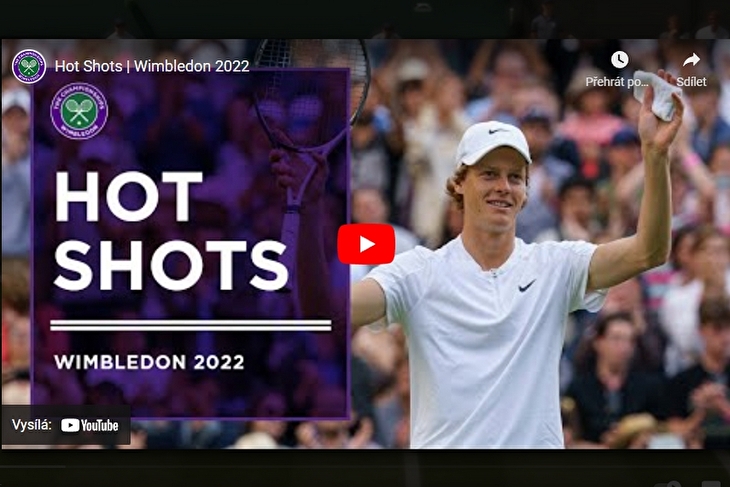730x487 pixels.
Task: Click the WIMBLEDON 2022 caption
Action: [x=149, y=362]
